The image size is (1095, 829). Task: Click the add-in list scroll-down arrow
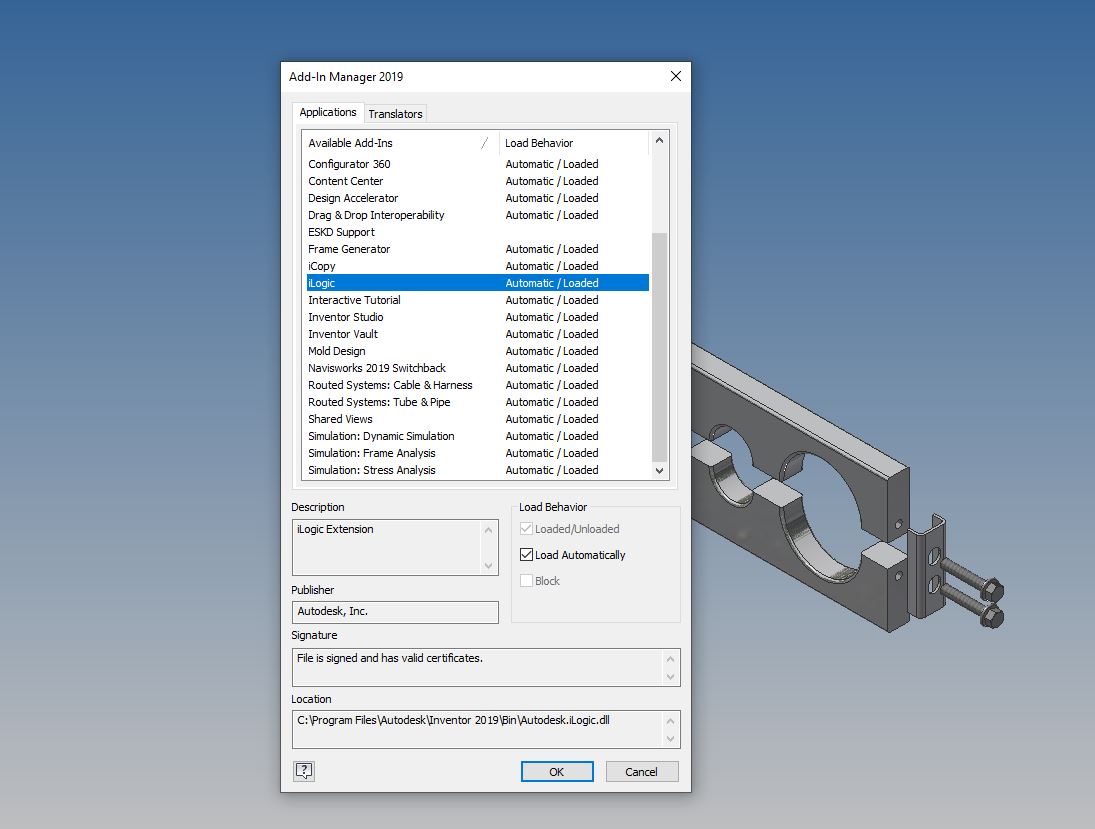[659, 470]
